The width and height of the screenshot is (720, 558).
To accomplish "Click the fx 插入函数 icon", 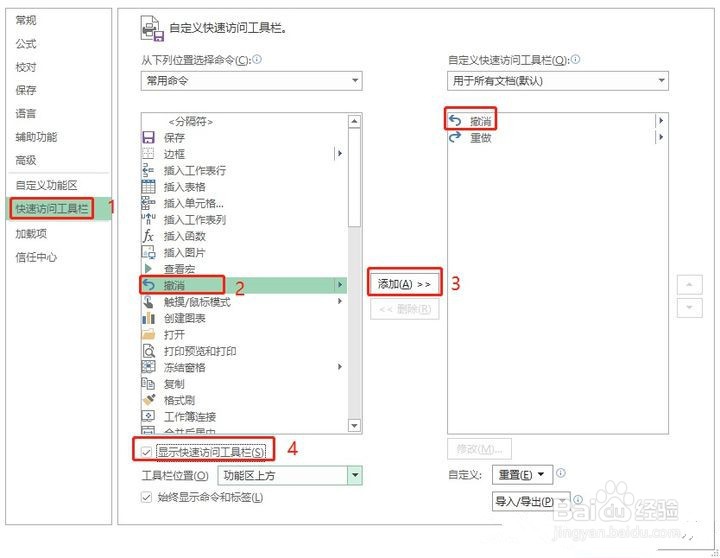I will [148, 236].
